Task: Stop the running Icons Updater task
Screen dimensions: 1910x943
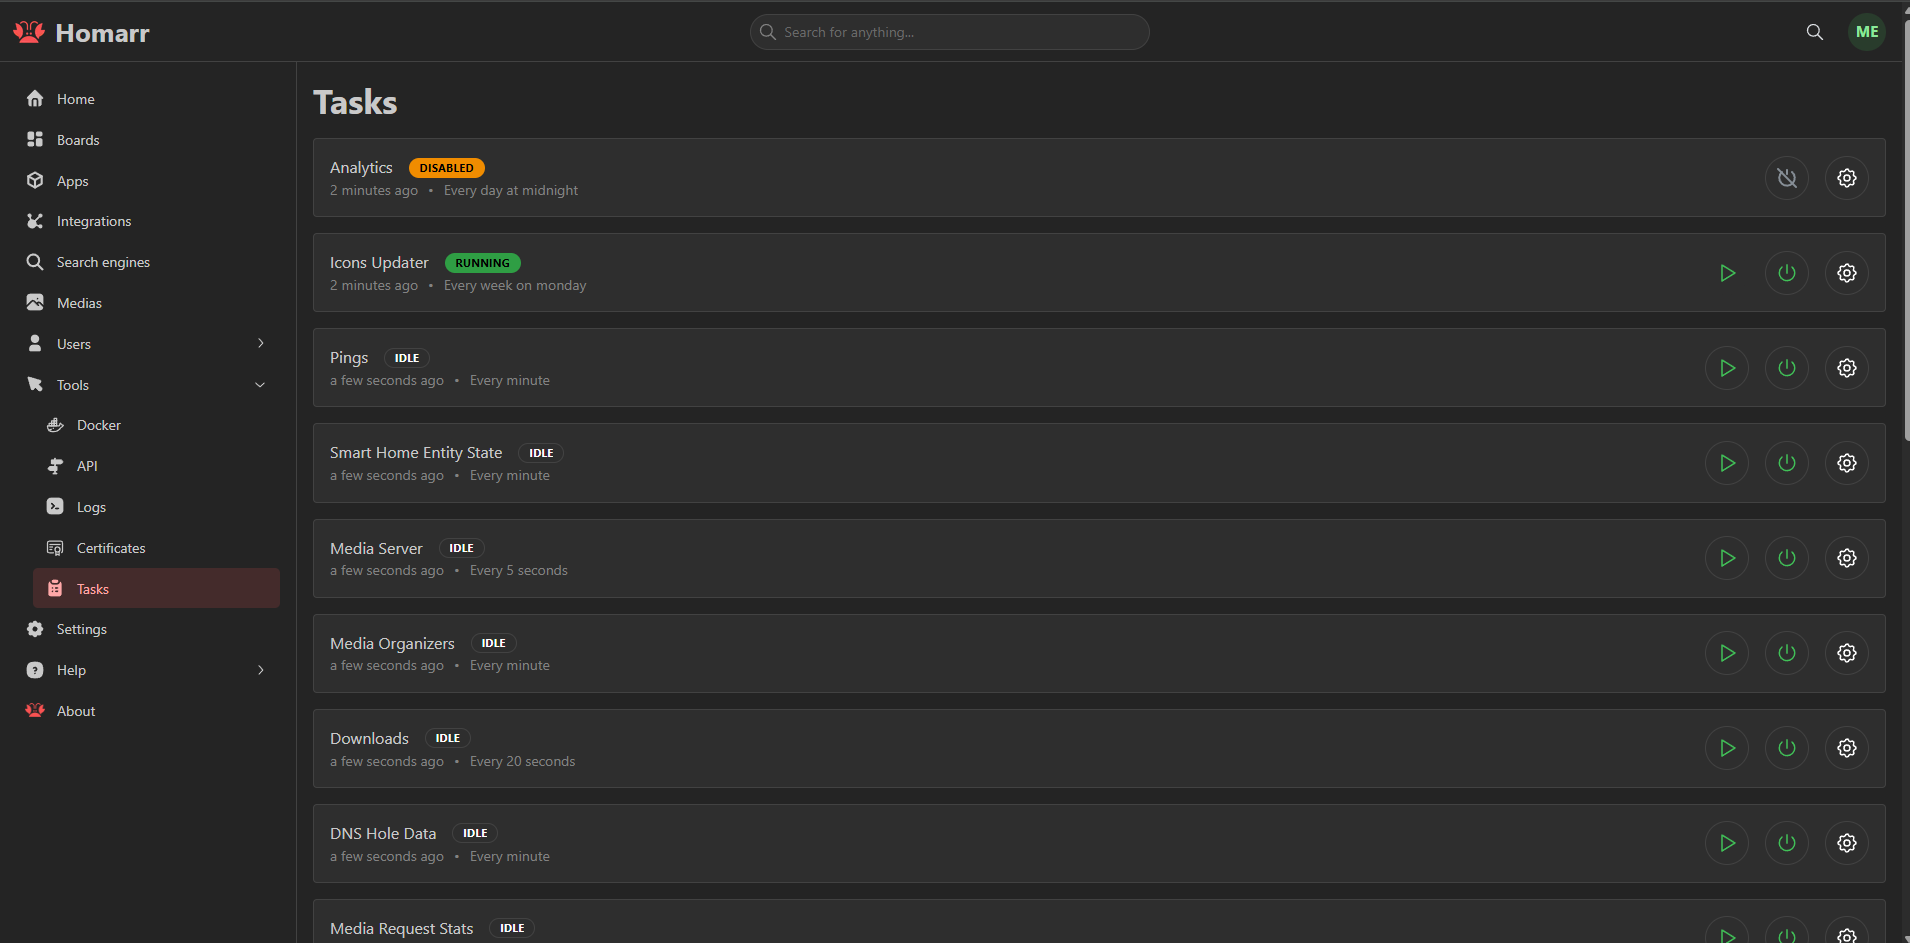Action: click(x=1787, y=272)
